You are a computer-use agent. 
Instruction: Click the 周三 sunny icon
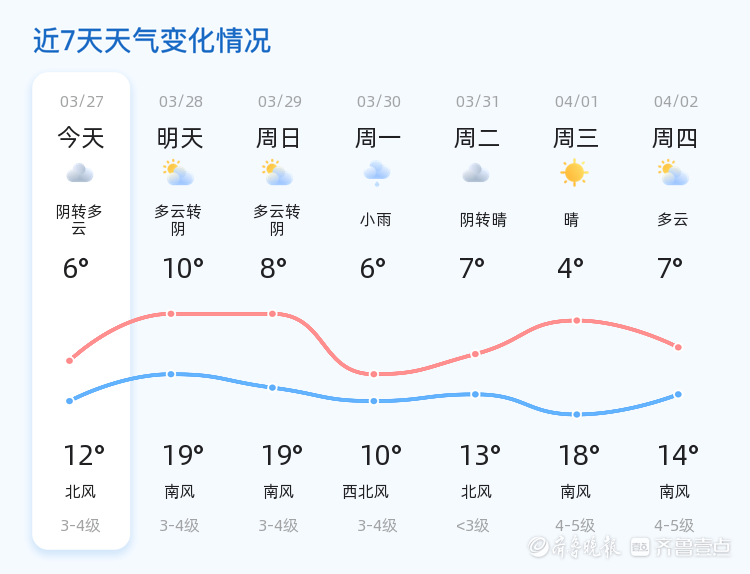point(574,173)
